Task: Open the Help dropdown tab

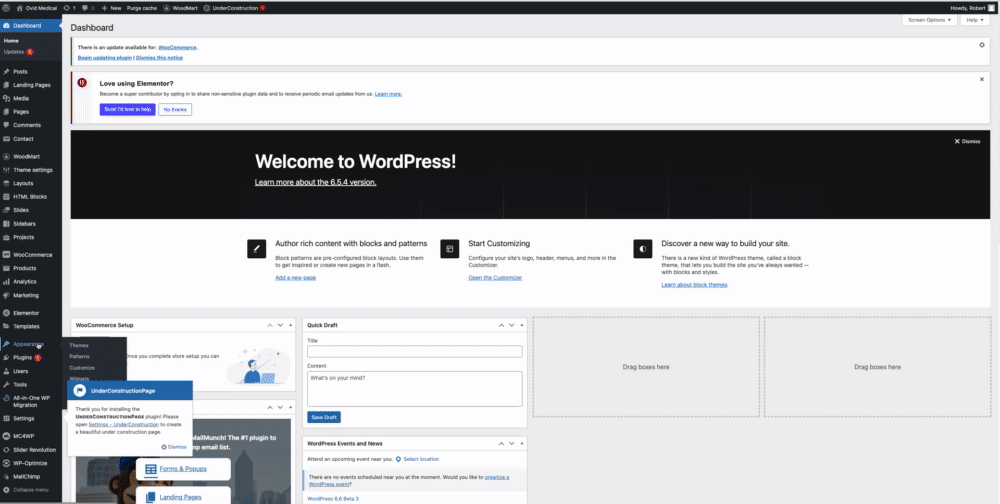Action: [x=974, y=20]
